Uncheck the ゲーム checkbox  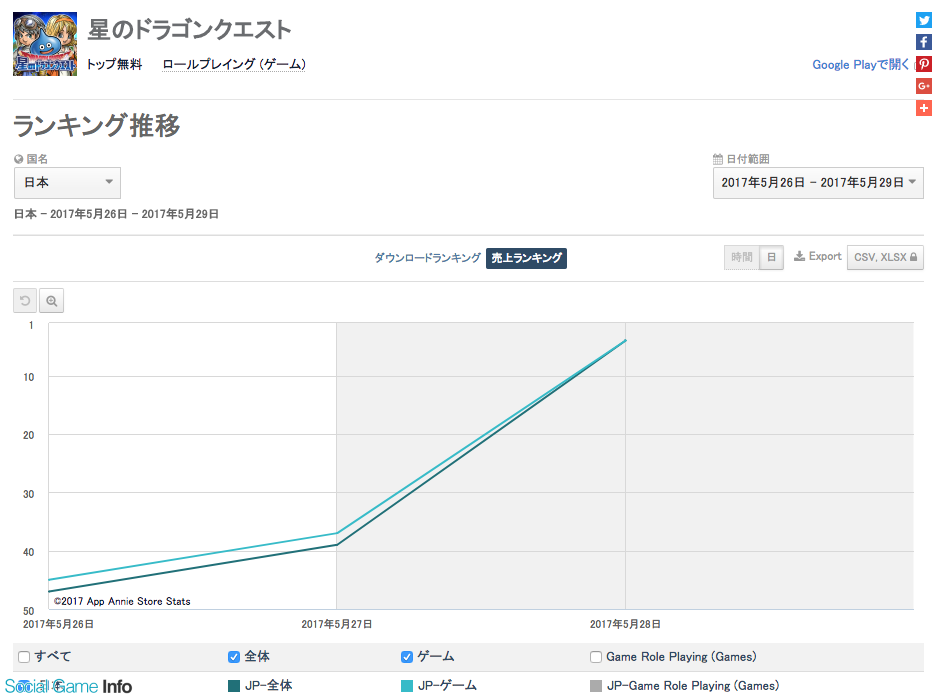tap(407, 657)
